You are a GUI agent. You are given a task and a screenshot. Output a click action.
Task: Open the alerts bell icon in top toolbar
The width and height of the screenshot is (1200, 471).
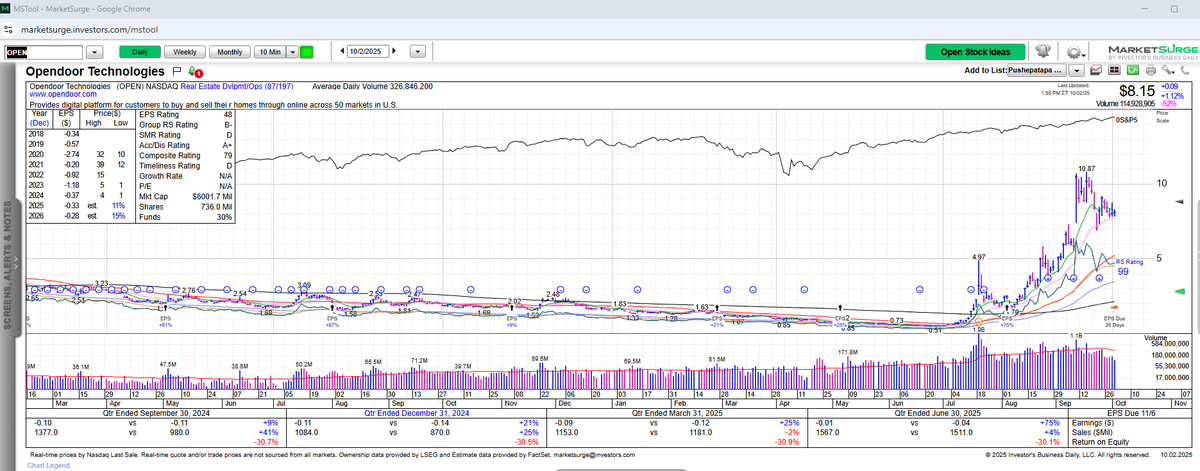[x=1043, y=51]
